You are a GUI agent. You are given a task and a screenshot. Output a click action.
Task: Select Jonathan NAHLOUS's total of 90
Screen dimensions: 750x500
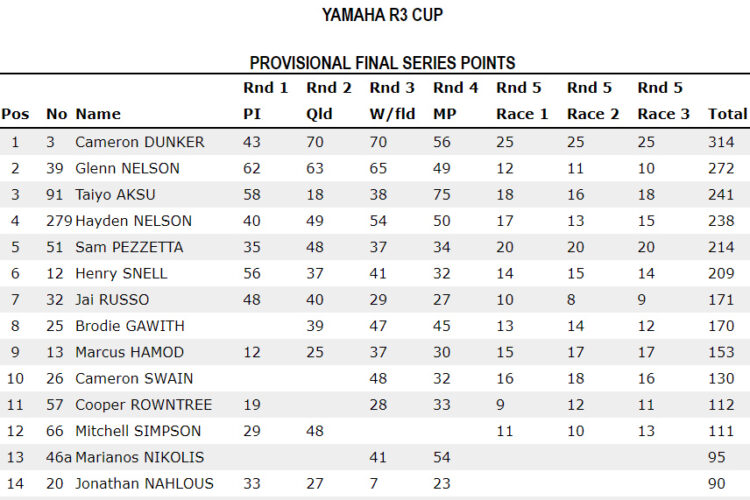717,484
